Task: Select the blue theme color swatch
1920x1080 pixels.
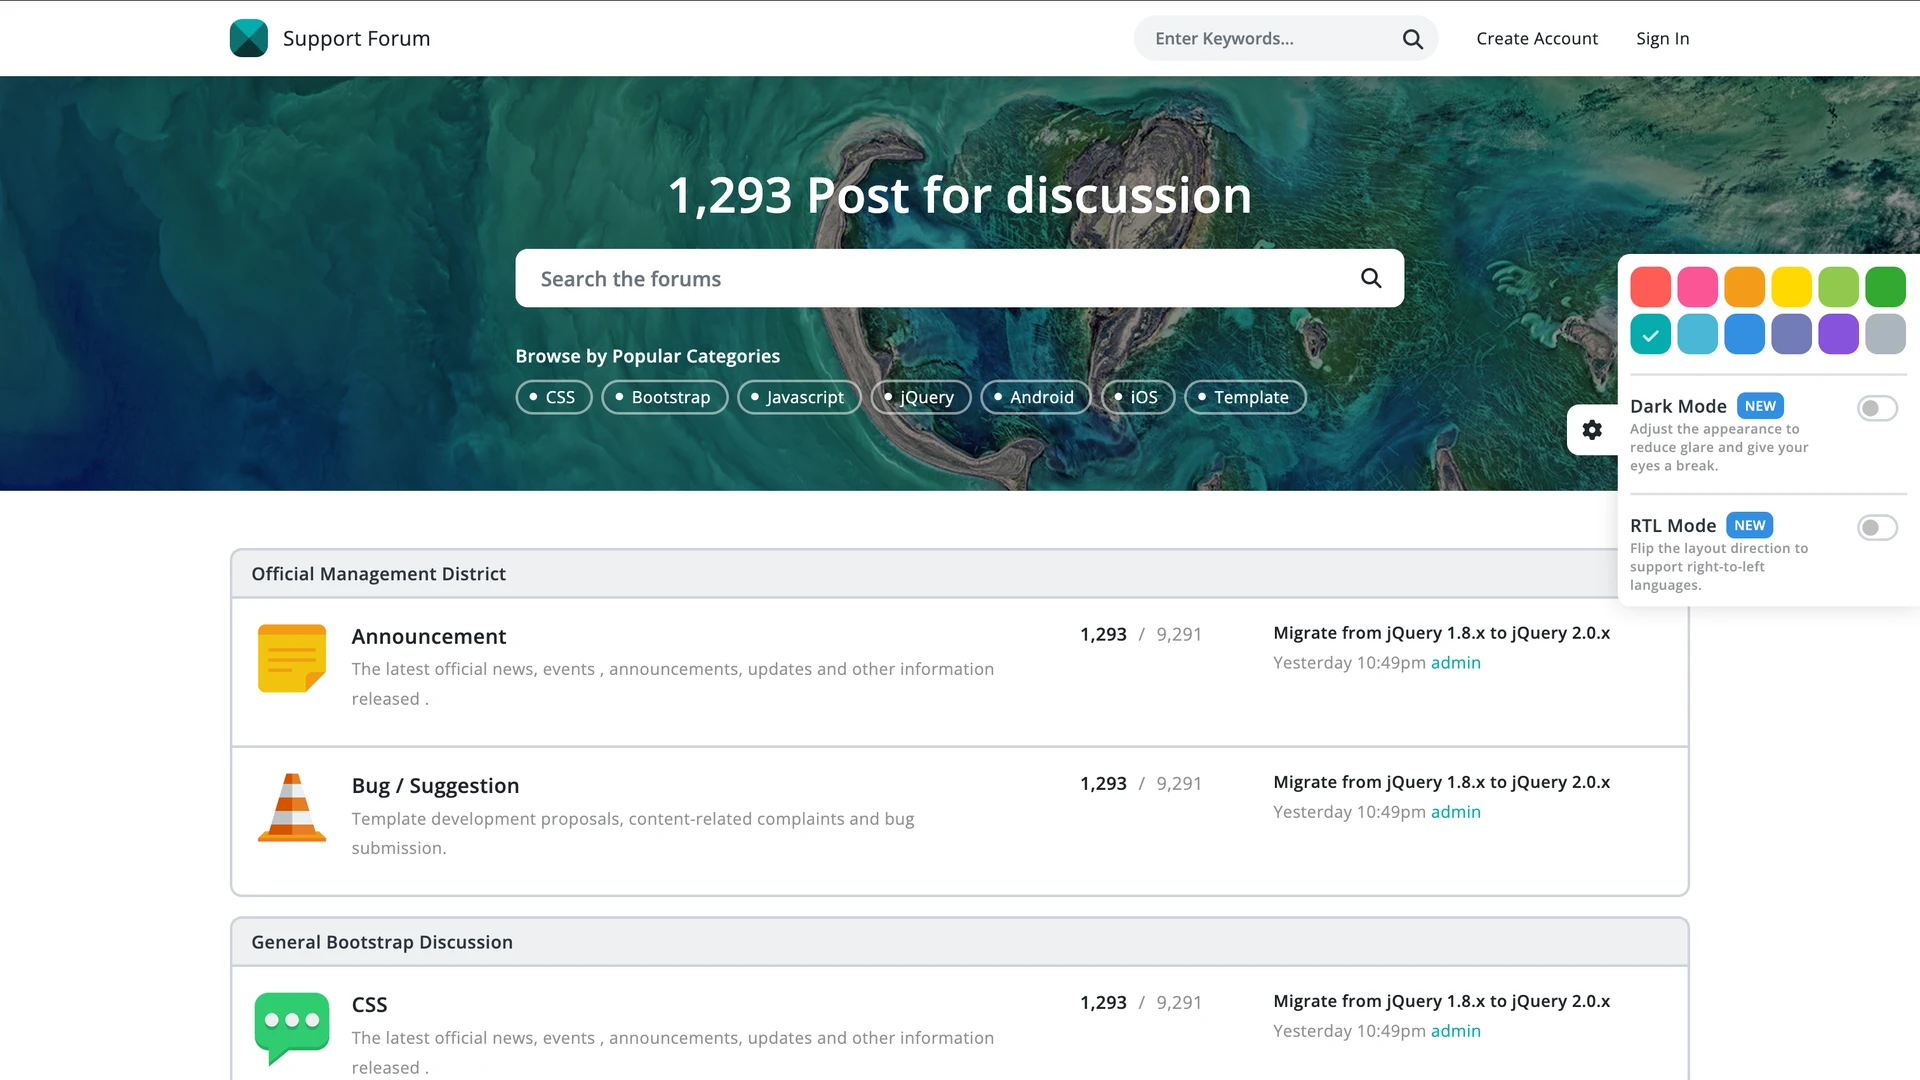Action: (x=1744, y=334)
